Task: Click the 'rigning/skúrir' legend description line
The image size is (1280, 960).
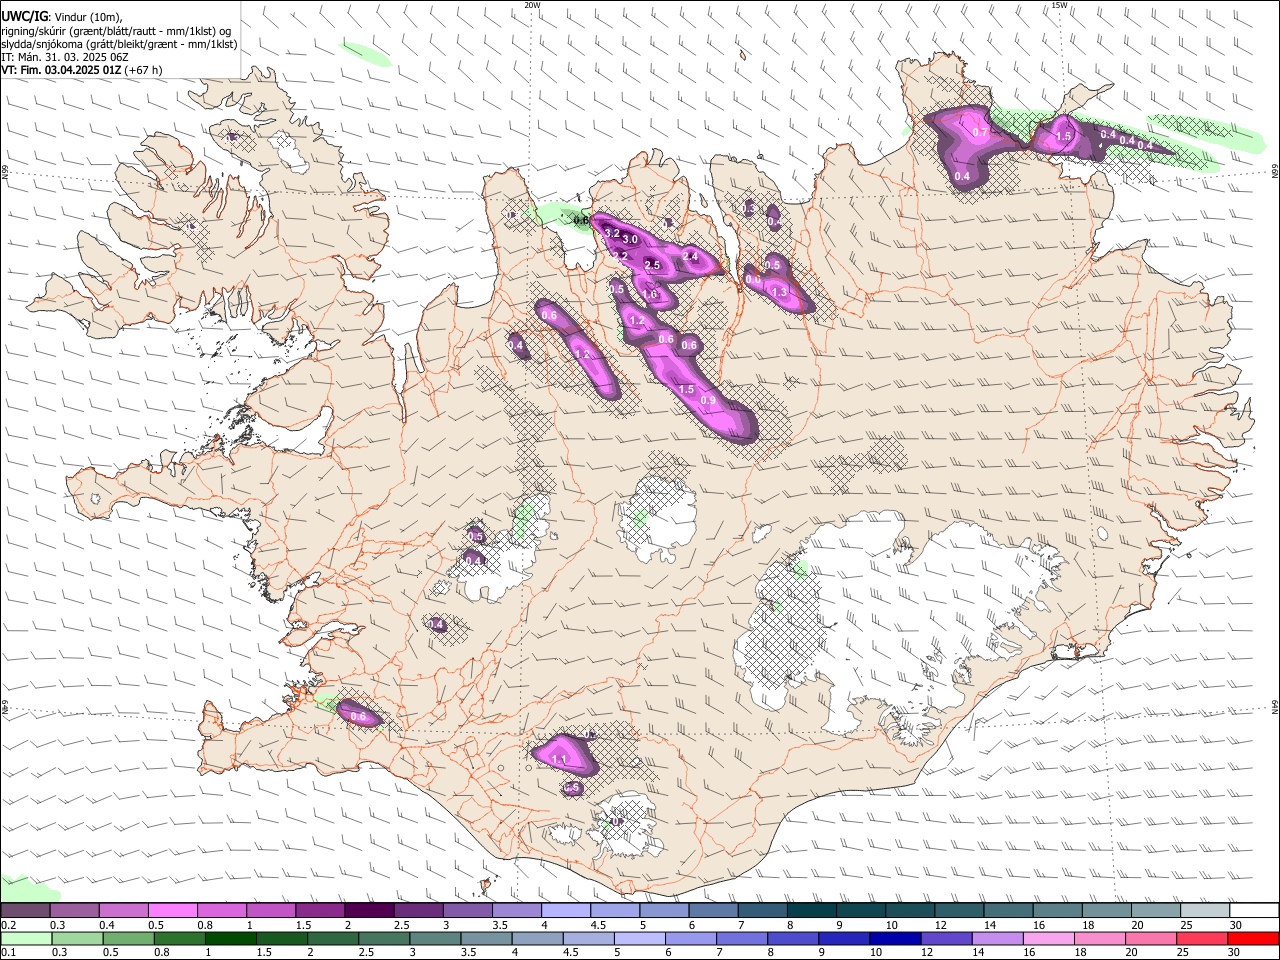Action: coord(116,31)
